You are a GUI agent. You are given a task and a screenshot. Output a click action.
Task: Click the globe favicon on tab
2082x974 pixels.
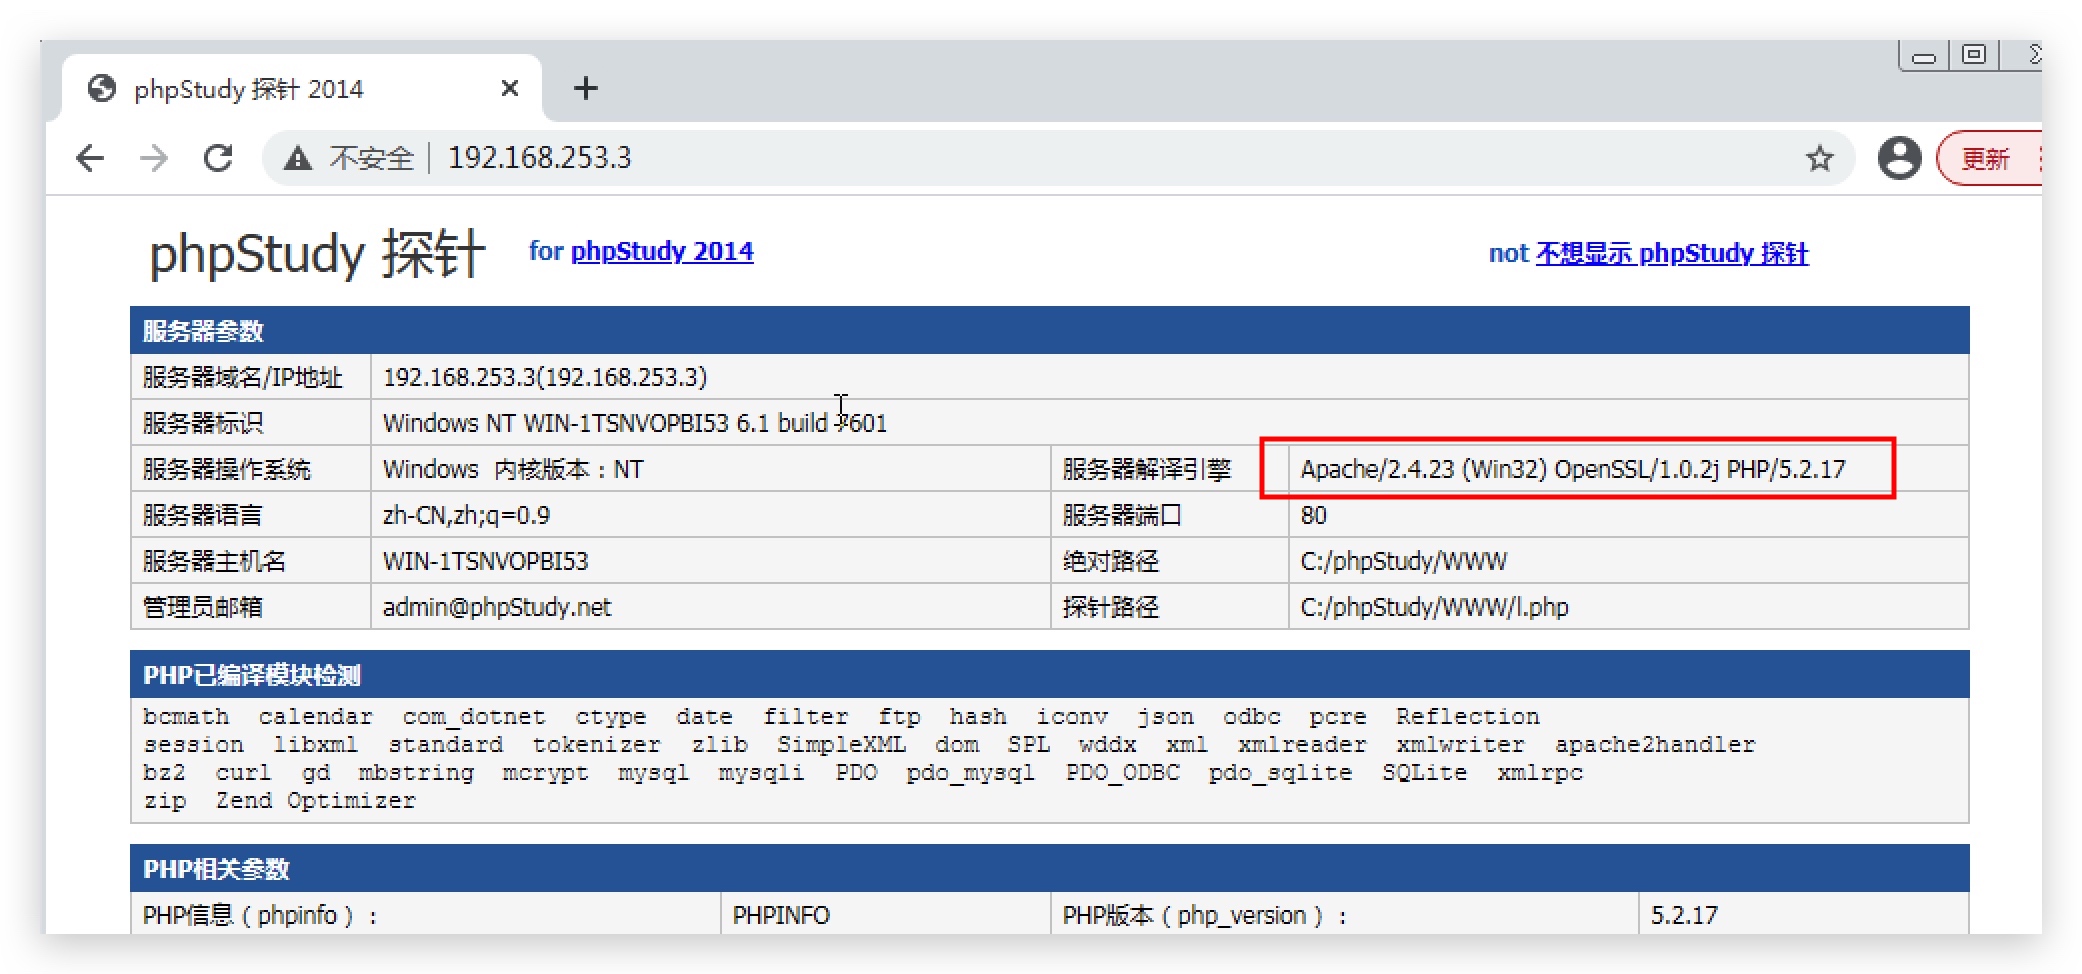click(x=102, y=89)
